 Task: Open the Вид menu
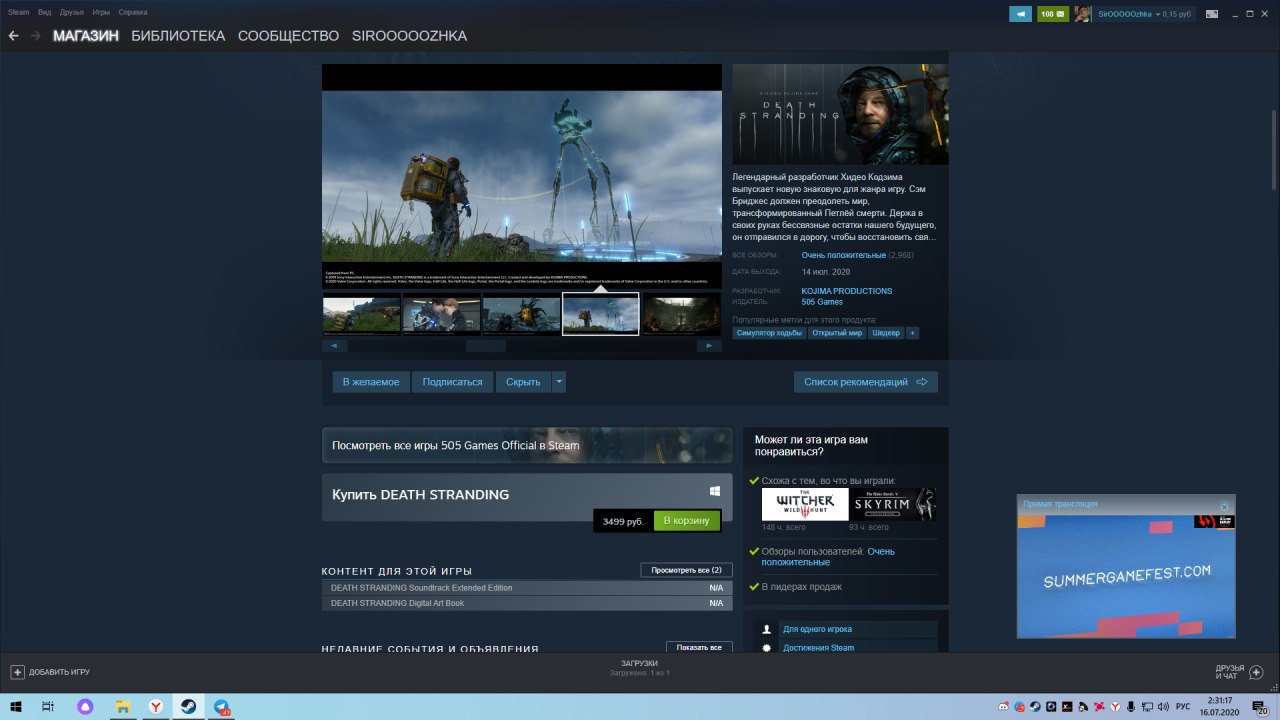pyautogui.click(x=45, y=12)
